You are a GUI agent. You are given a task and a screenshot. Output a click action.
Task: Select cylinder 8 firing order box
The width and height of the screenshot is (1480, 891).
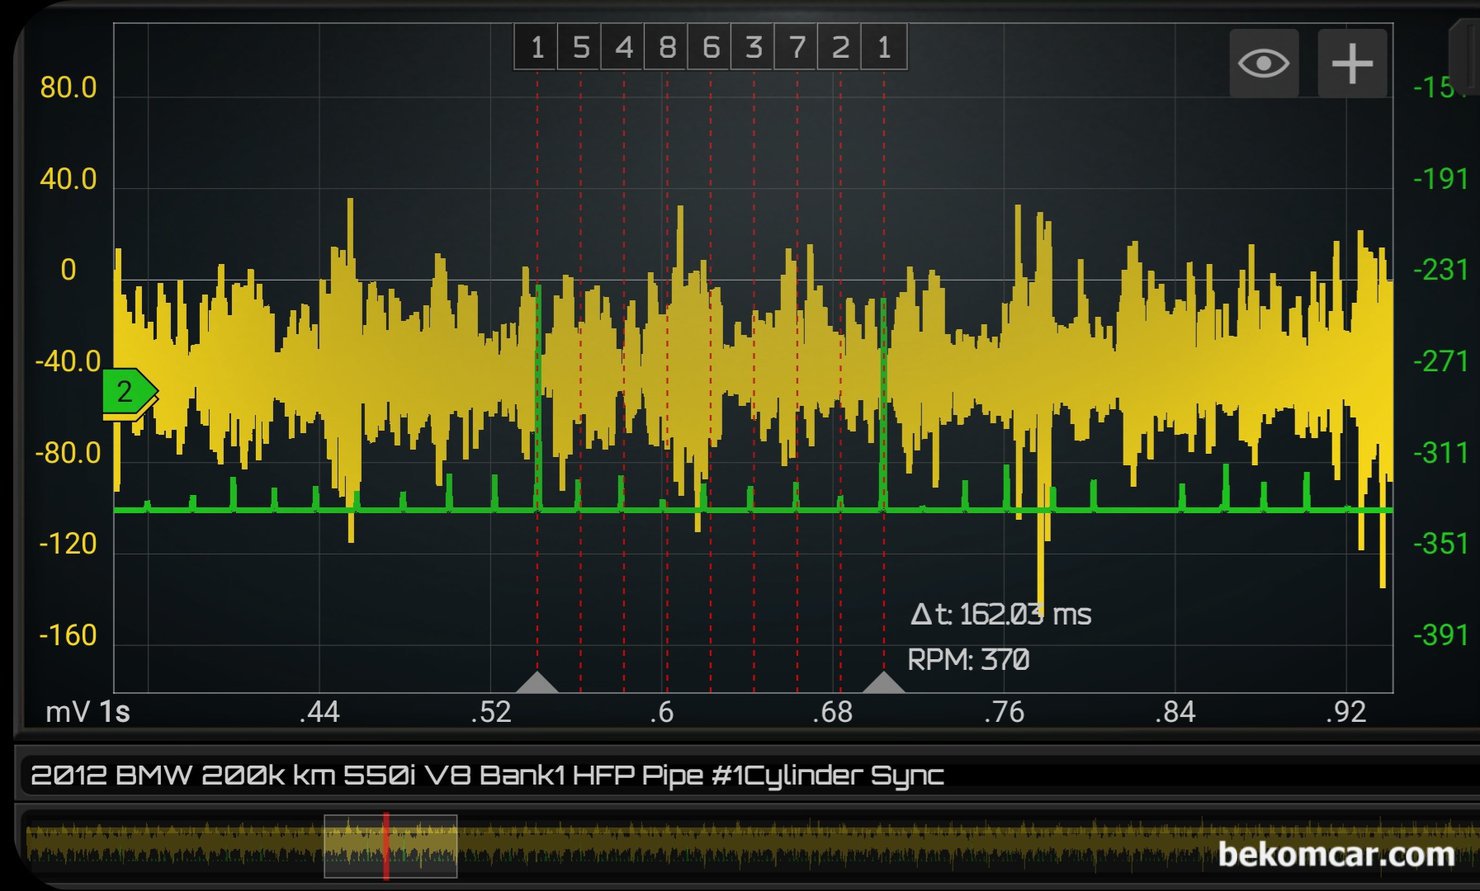667,47
